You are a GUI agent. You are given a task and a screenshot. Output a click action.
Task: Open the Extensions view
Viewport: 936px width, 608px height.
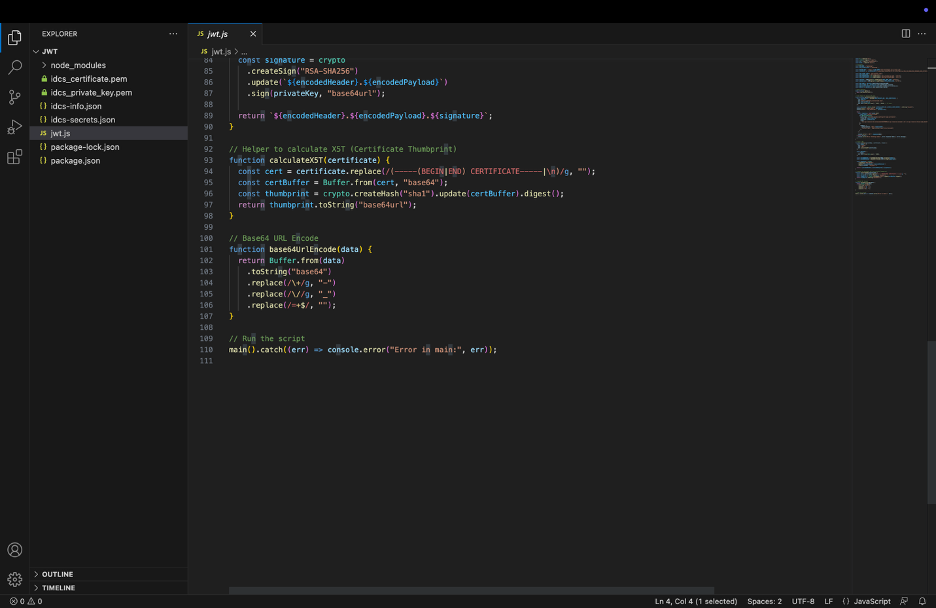click(14, 157)
